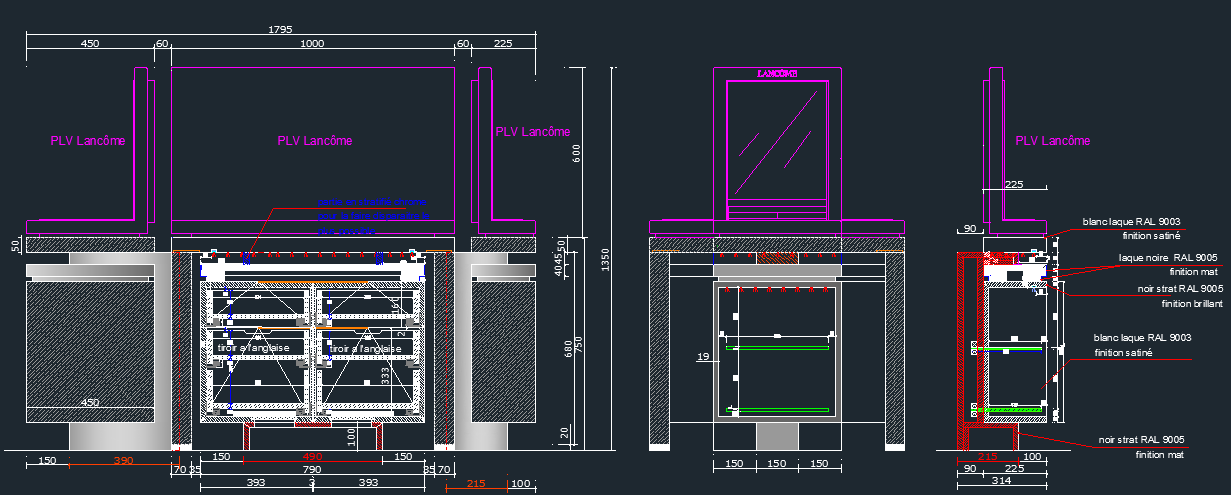
Task: Select the Lancôme logo above mirror
Action: pos(777,74)
